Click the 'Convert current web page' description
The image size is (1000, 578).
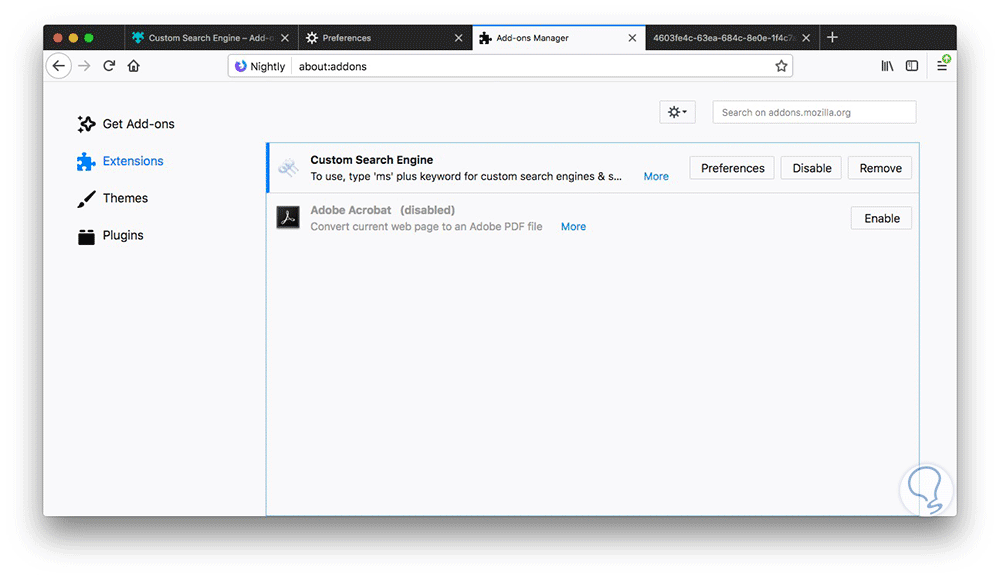[426, 226]
